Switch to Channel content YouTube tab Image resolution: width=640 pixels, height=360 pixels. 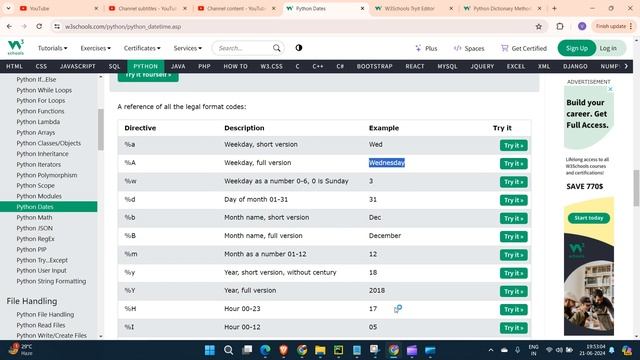pyautogui.click(x=236, y=8)
